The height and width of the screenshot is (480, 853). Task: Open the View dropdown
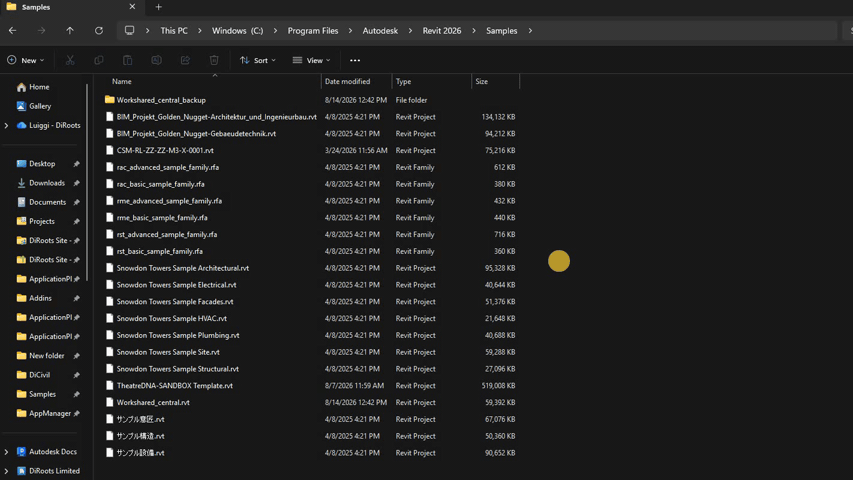[x=311, y=60]
